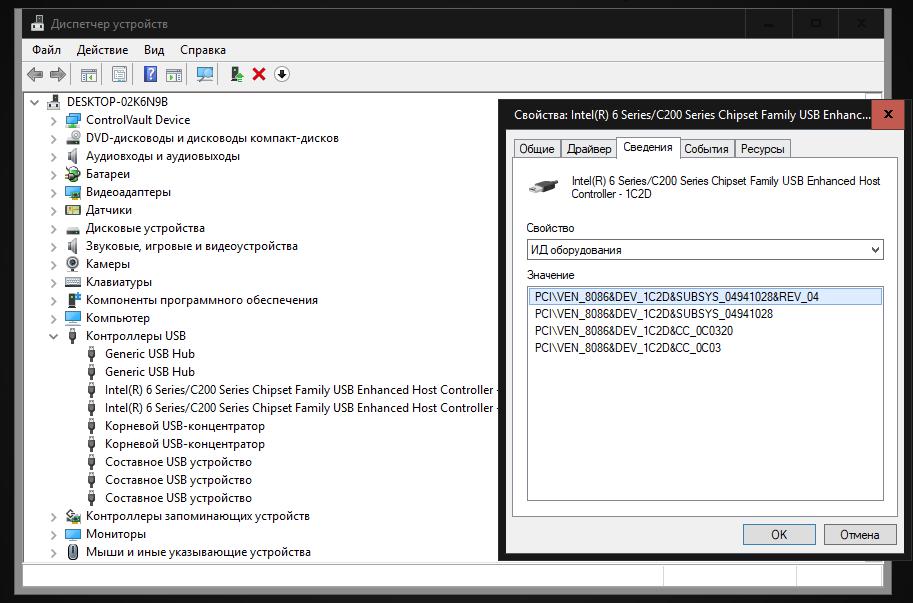Switch to the Драйвер tab
Screen dimensions: 913x603
(x=589, y=149)
